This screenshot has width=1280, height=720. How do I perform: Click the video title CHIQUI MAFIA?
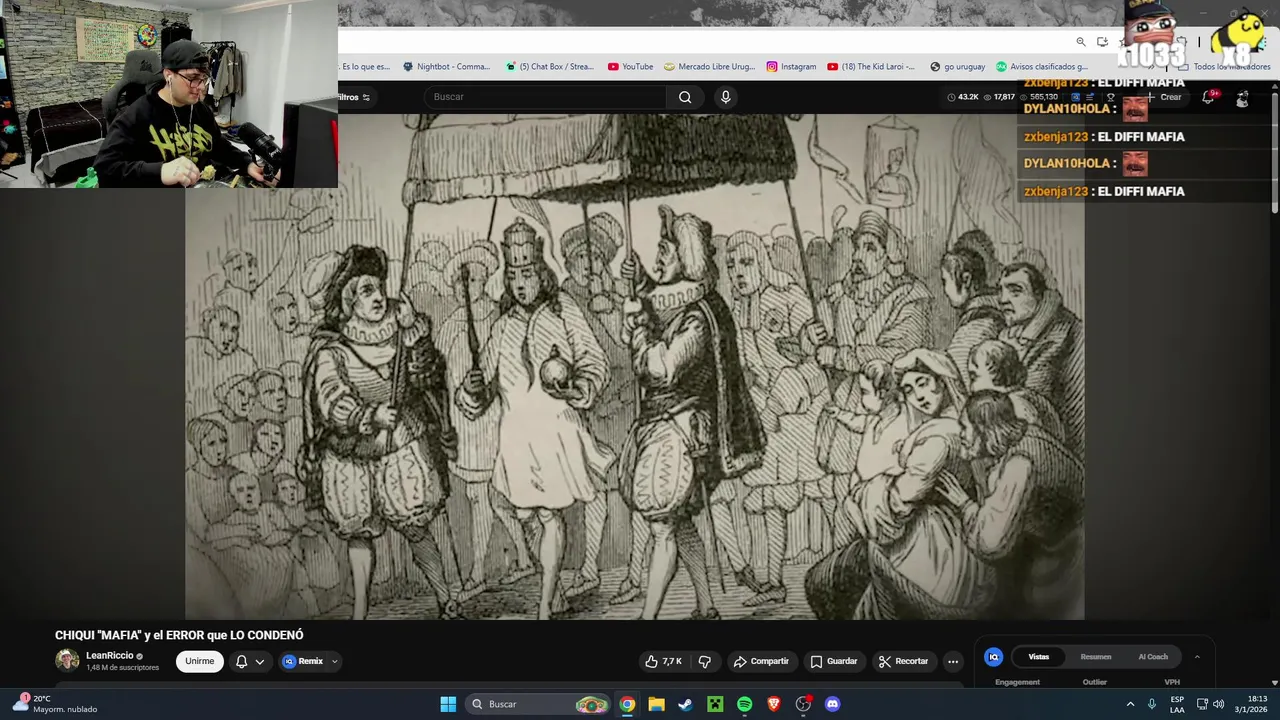[179, 635]
